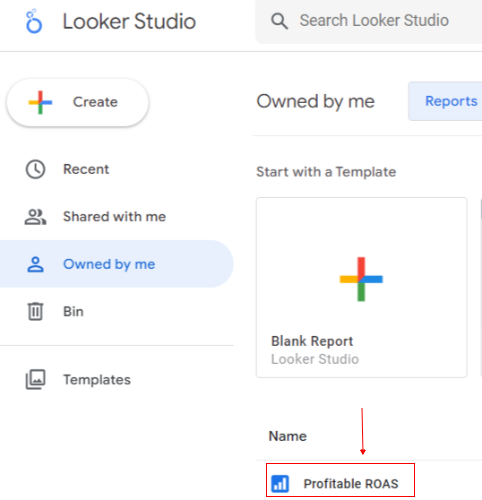Click the Start with a Template label
This screenshot has width=482, height=500.
click(x=326, y=172)
